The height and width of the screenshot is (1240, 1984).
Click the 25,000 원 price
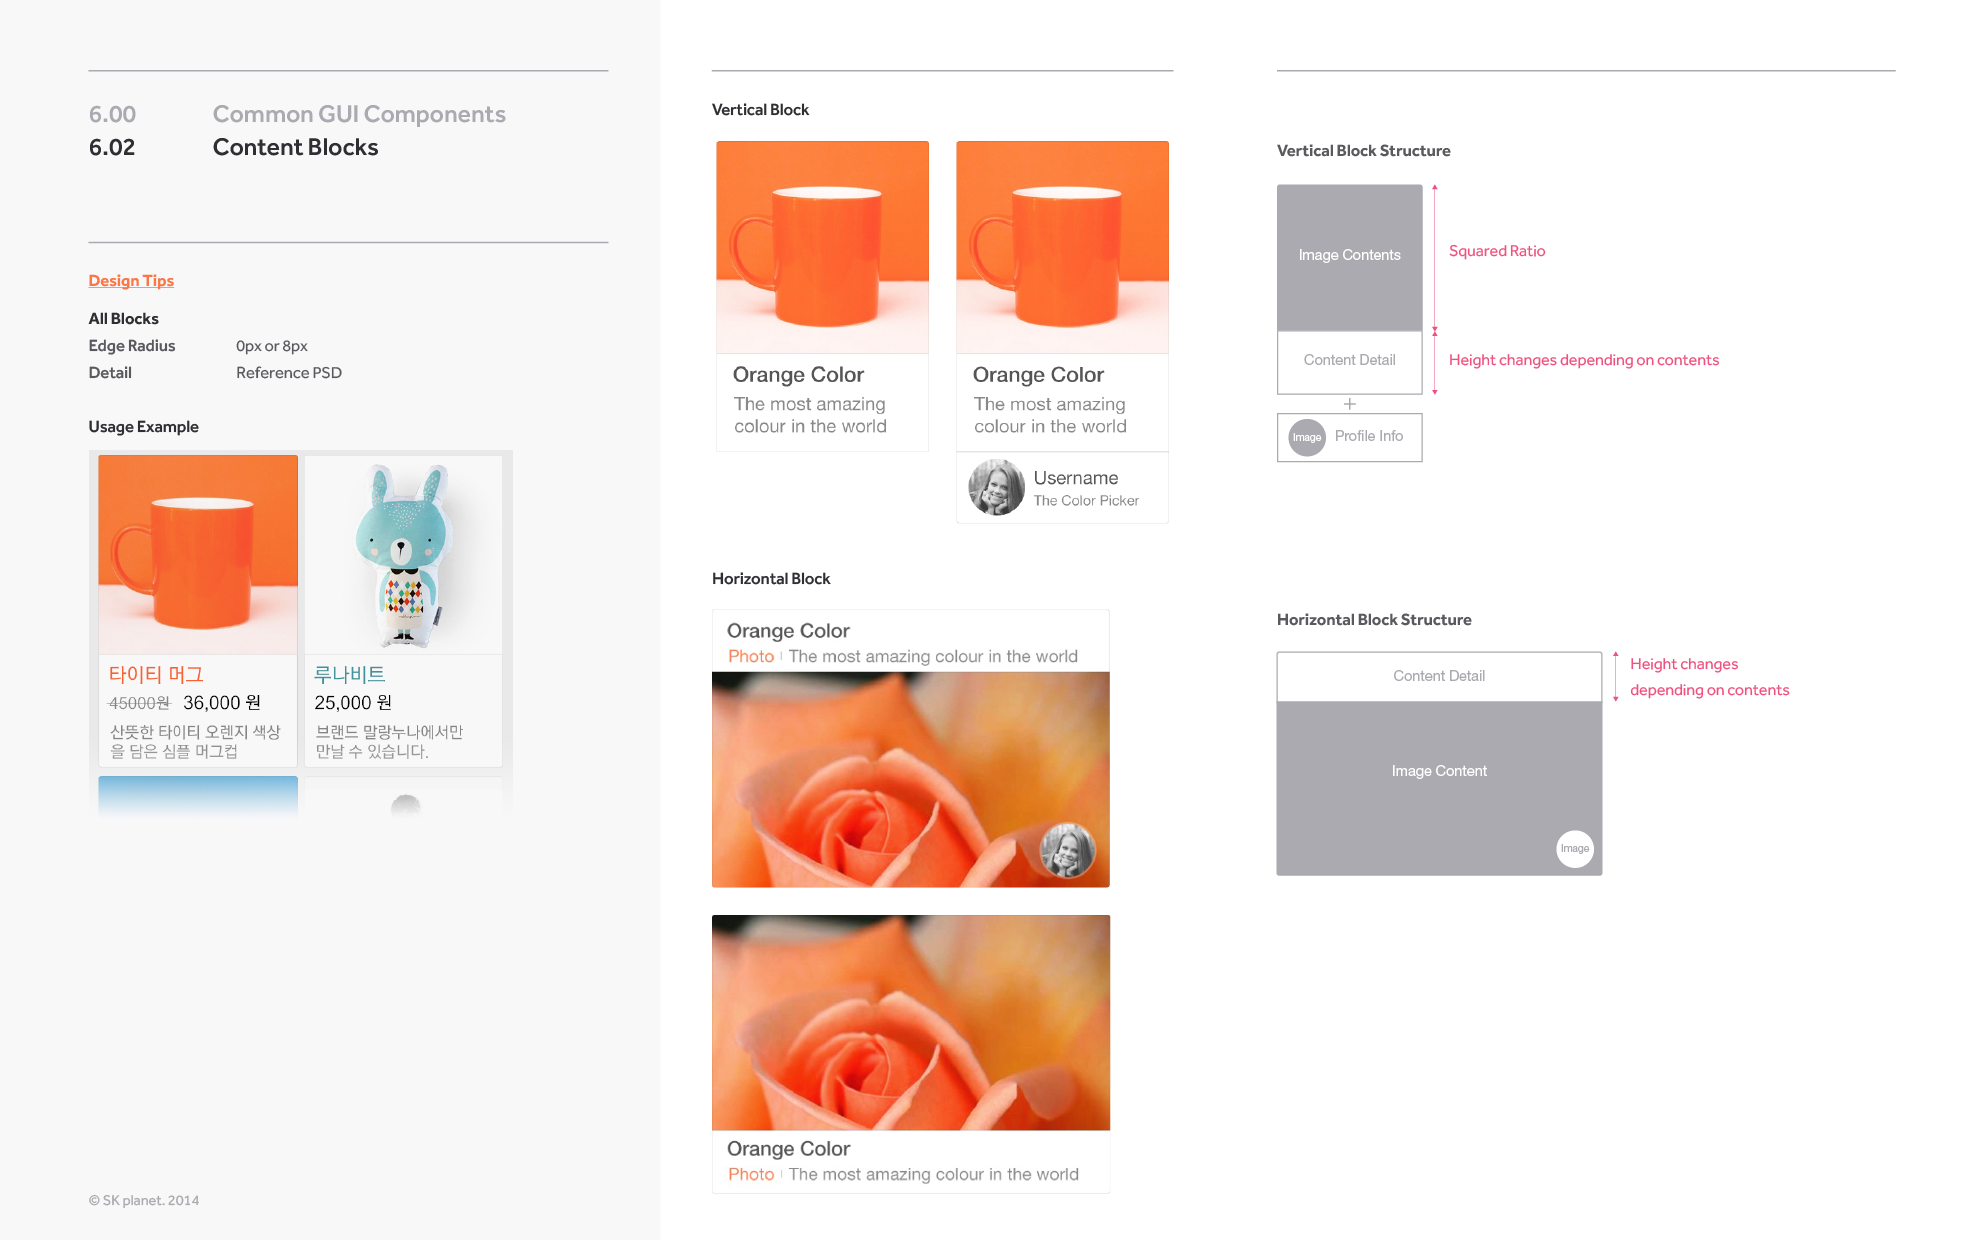353,703
